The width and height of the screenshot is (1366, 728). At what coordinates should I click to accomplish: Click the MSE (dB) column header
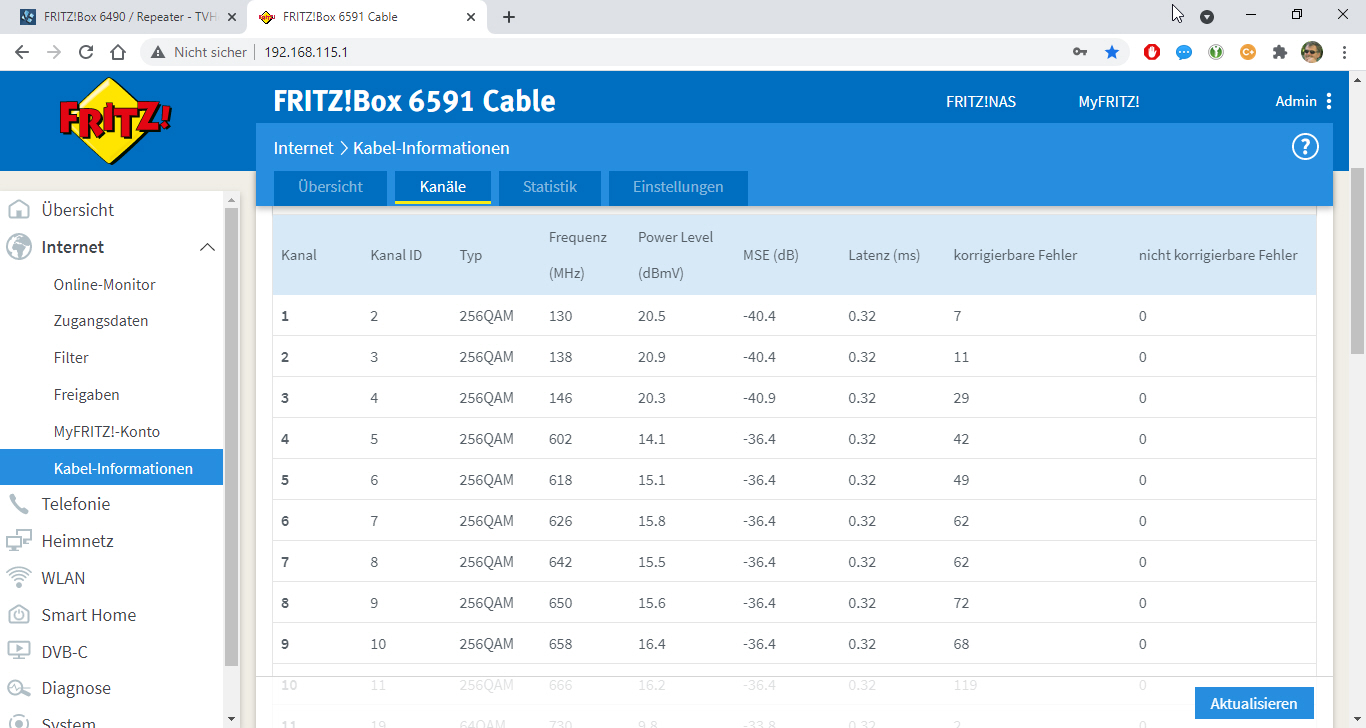coord(771,255)
